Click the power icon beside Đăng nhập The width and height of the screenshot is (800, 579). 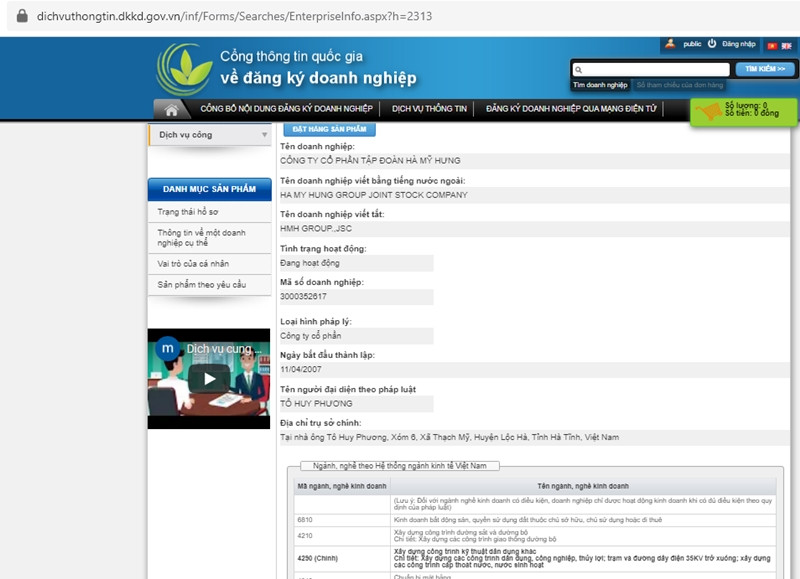[x=712, y=44]
